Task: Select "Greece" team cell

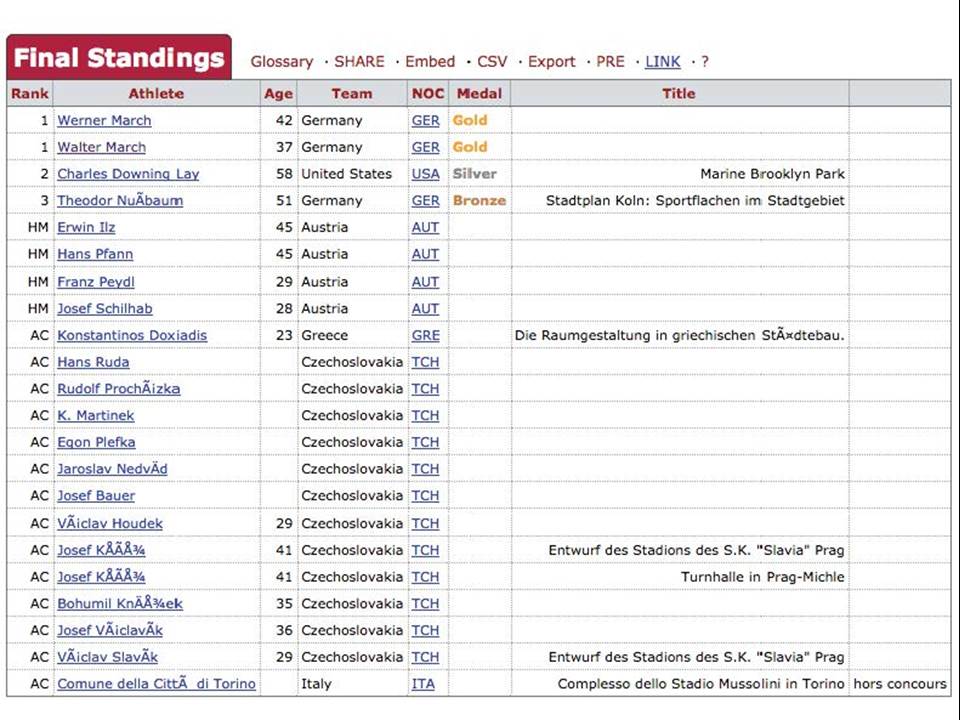Action: click(x=324, y=336)
